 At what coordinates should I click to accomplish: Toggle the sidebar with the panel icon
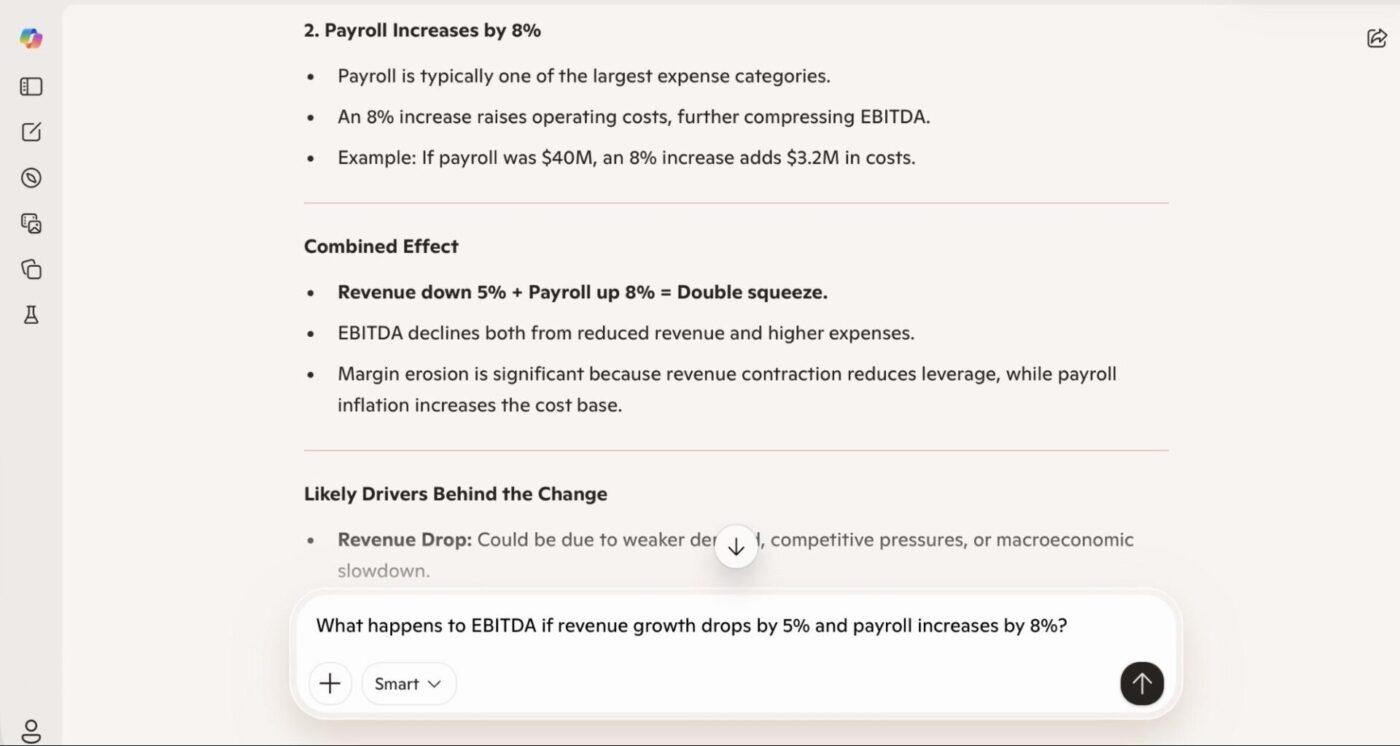(x=30, y=86)
